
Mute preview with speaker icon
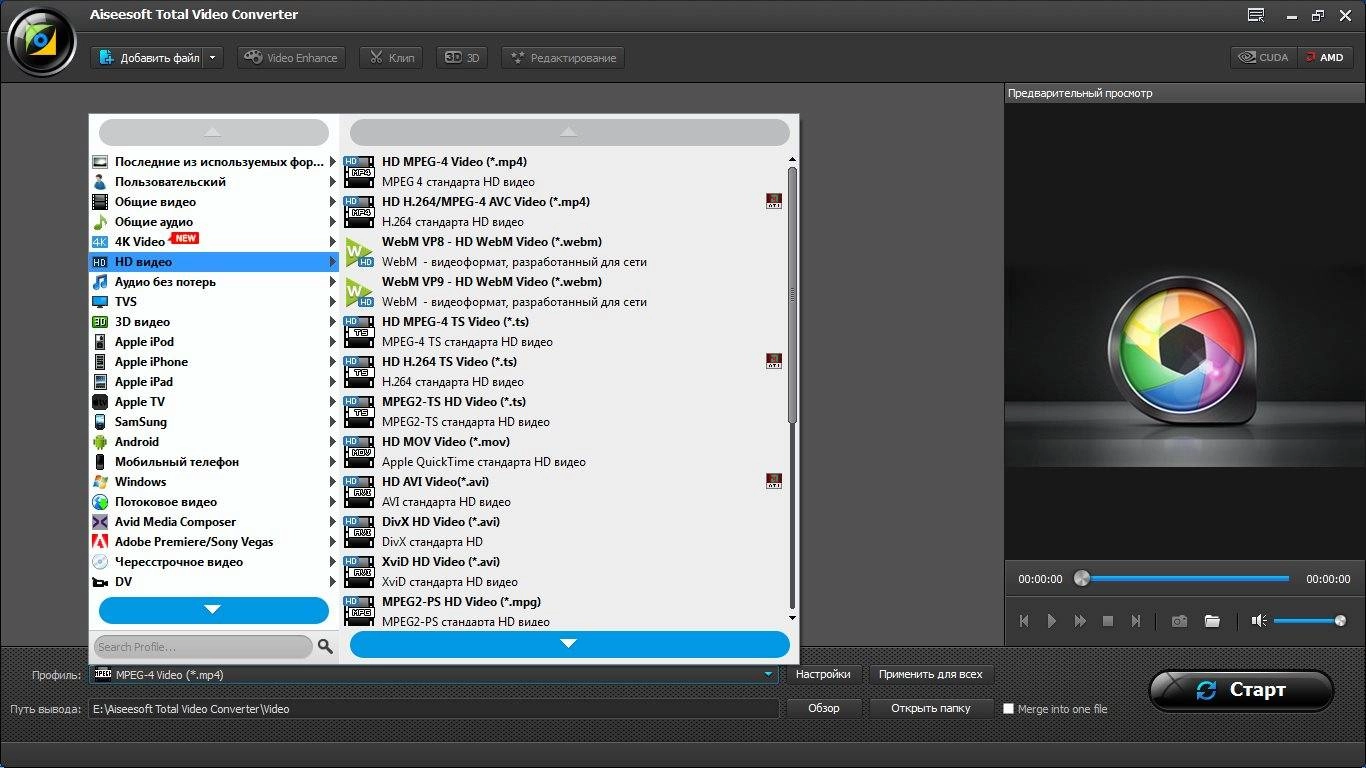coord(1259,621)
